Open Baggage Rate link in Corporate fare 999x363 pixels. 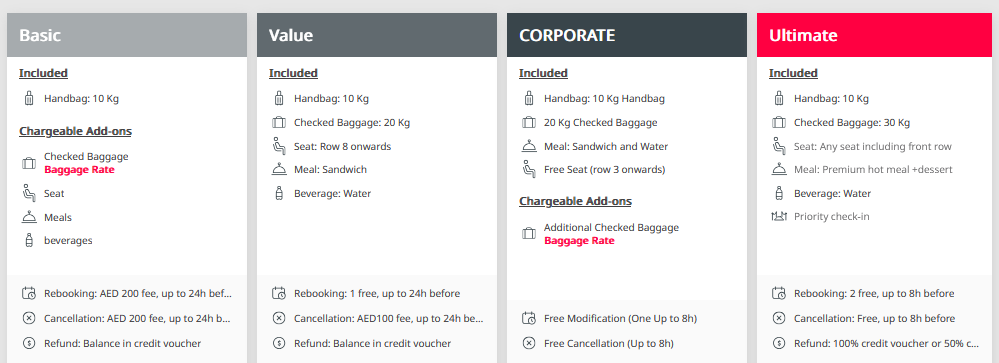(x=579, y=241)
